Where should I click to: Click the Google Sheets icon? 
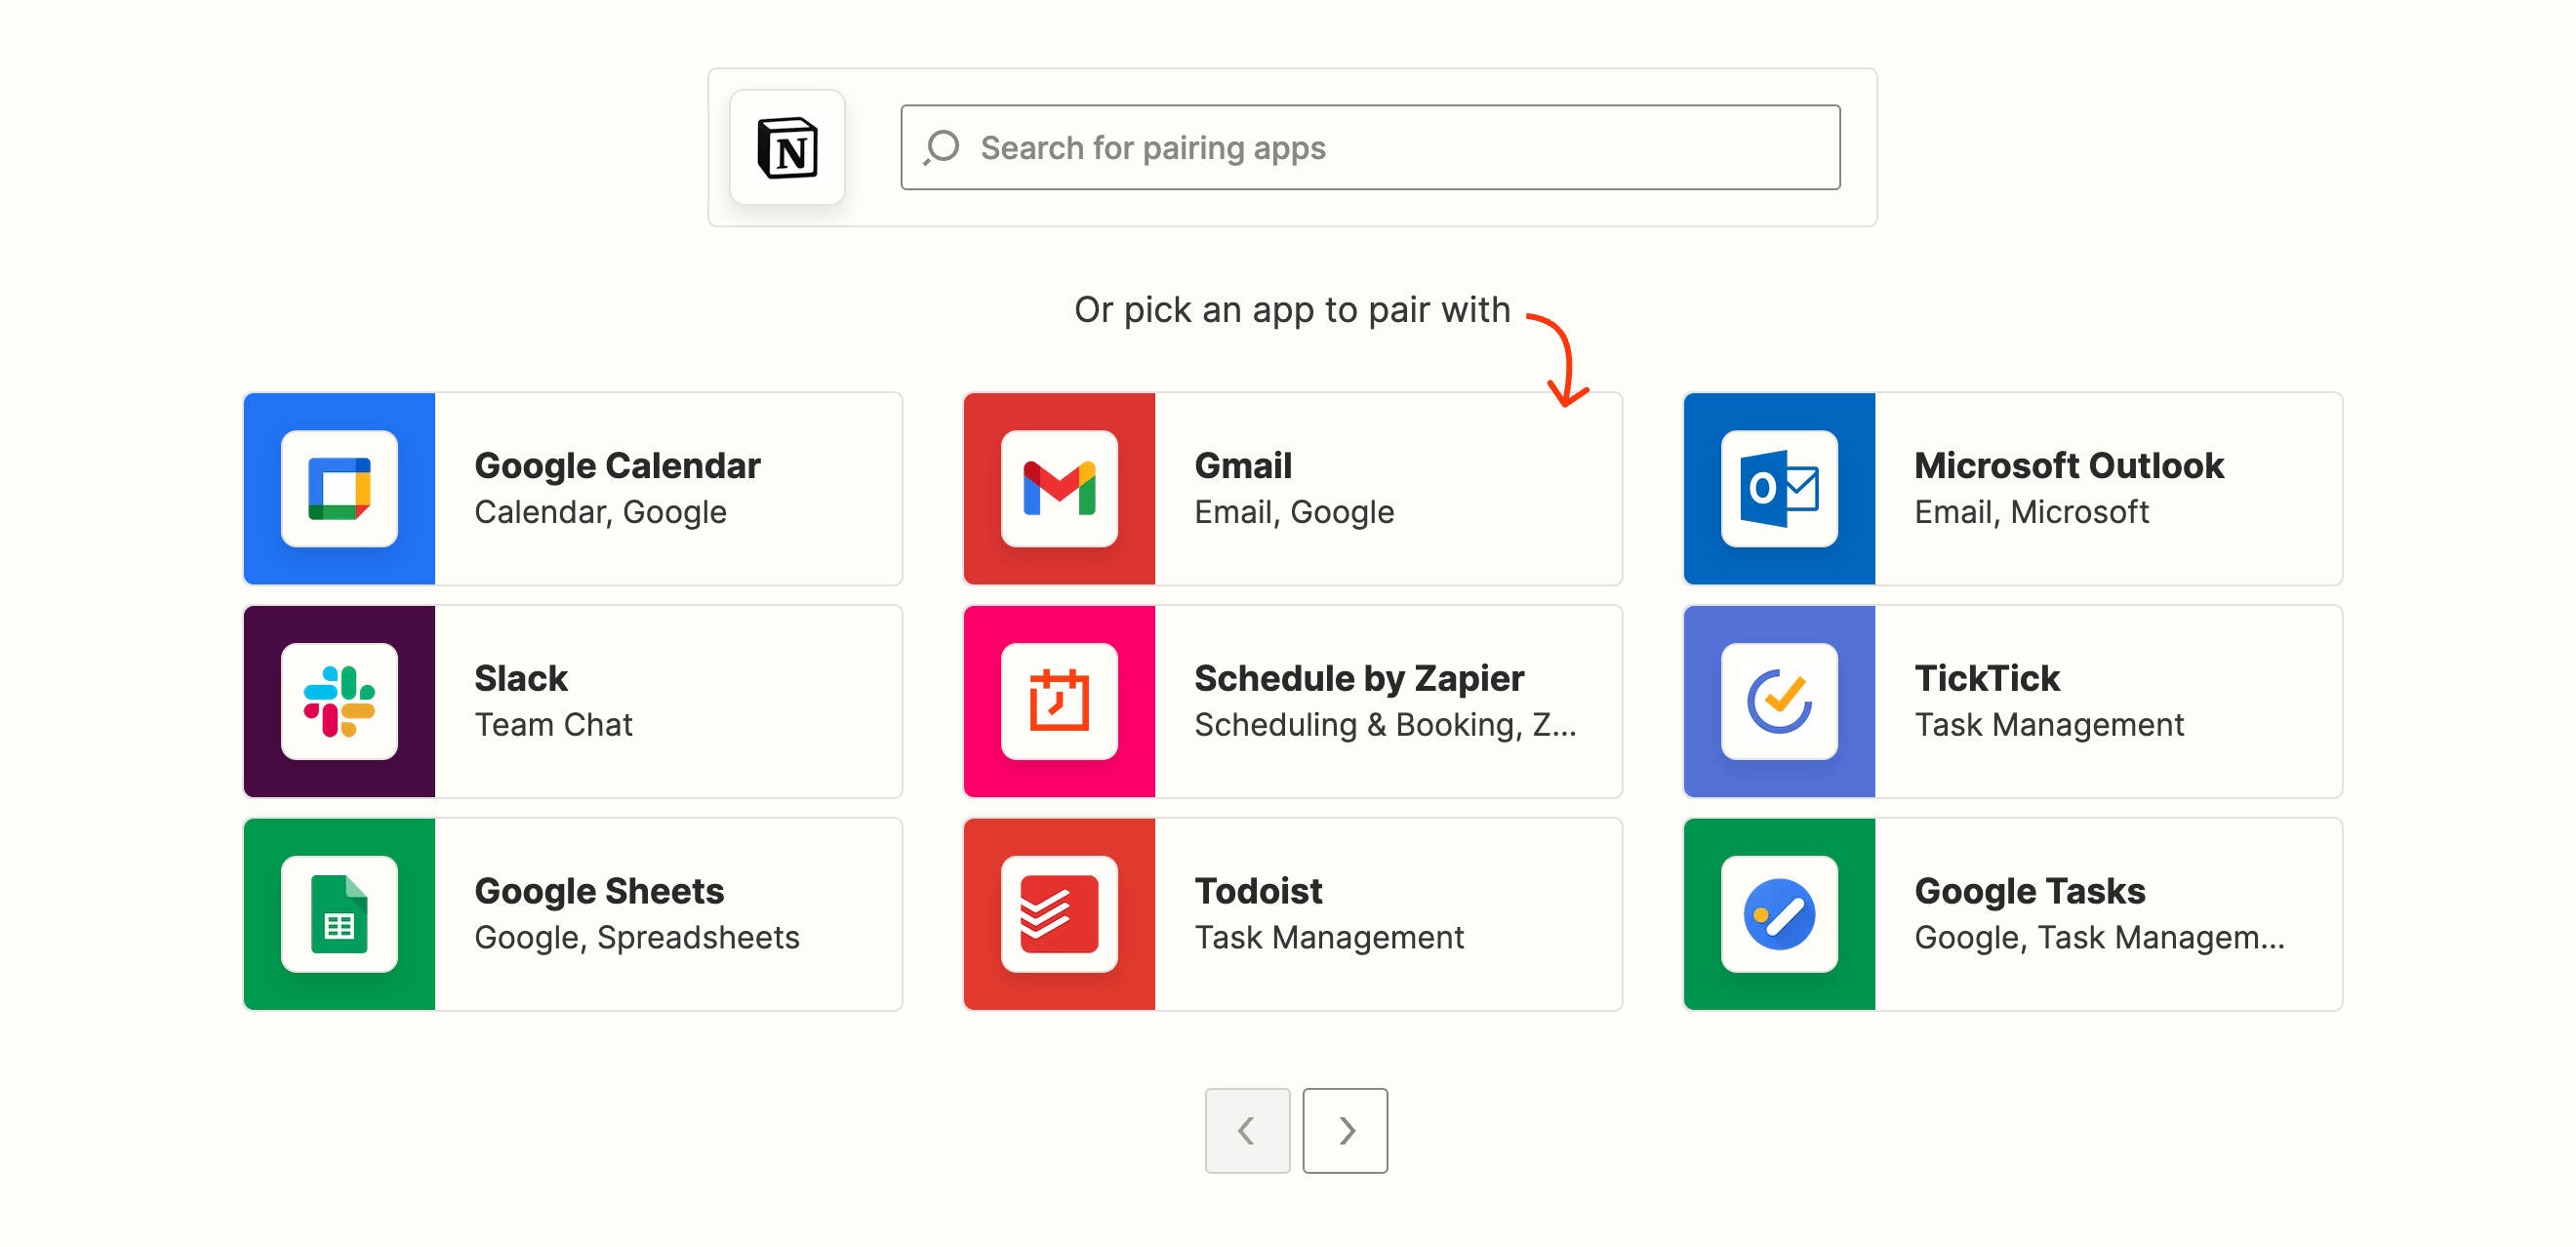coord(339,914)
